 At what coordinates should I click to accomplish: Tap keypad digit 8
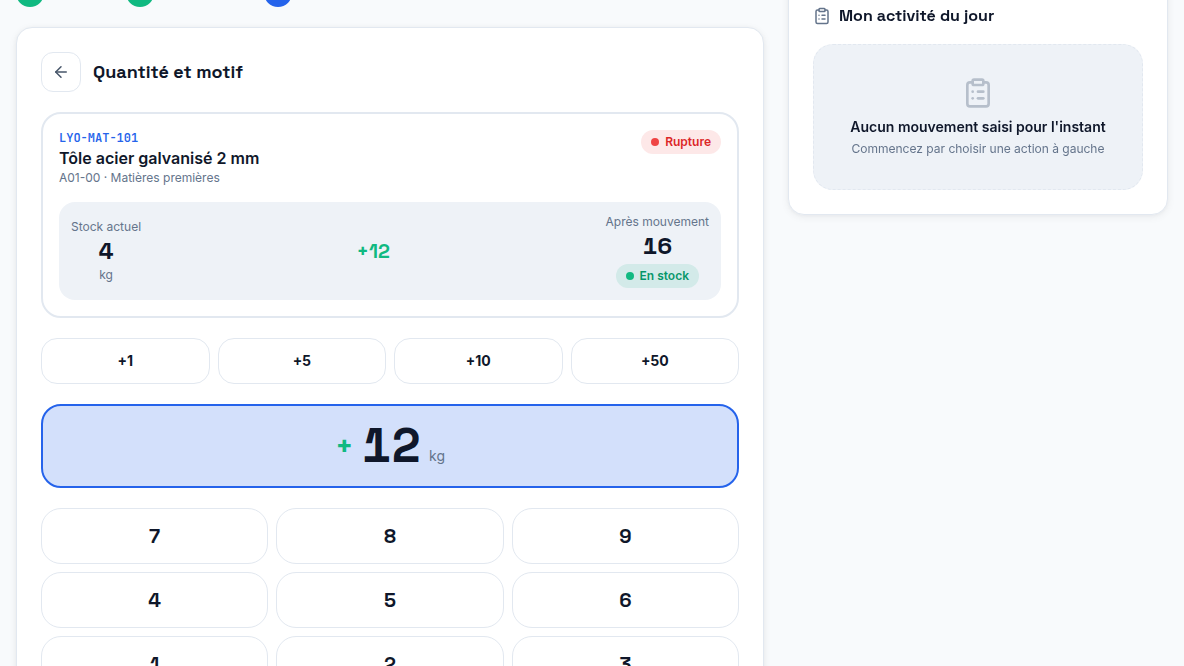pos(390,536)
